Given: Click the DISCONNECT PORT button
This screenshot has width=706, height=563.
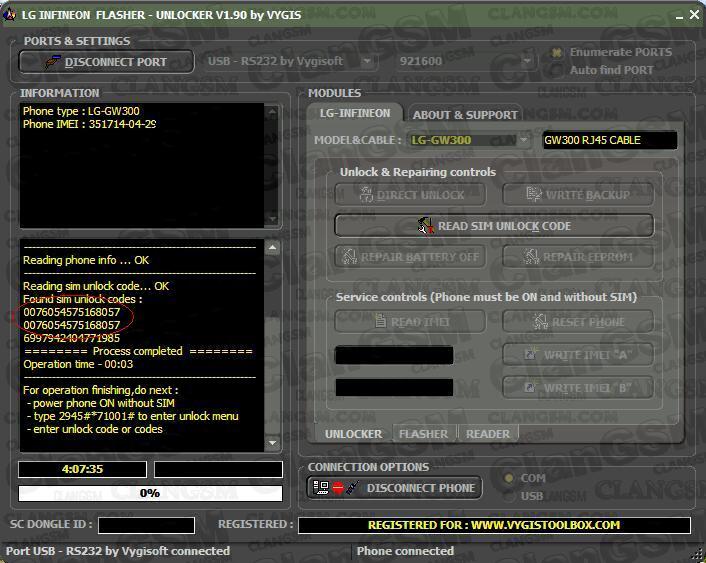Looking at the screenshot, I should coord(106,62).
